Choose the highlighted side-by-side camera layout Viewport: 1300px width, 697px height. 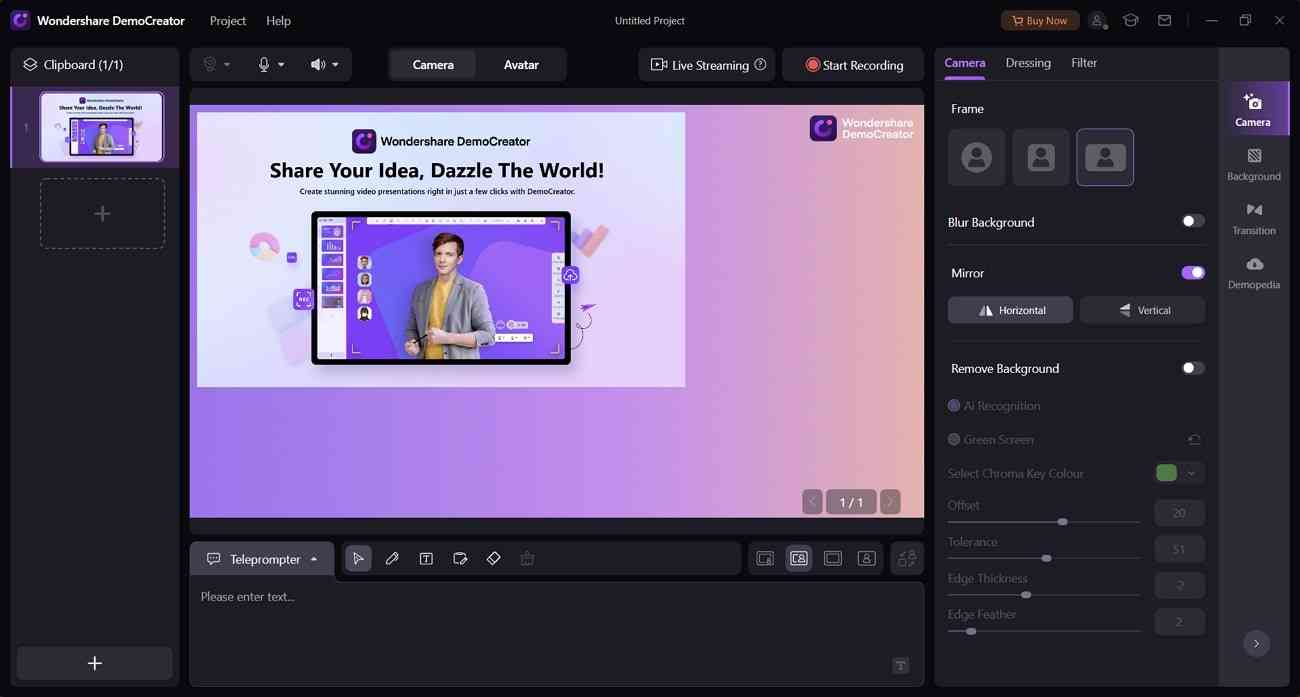pyautogui.click(x=799, y=559)
